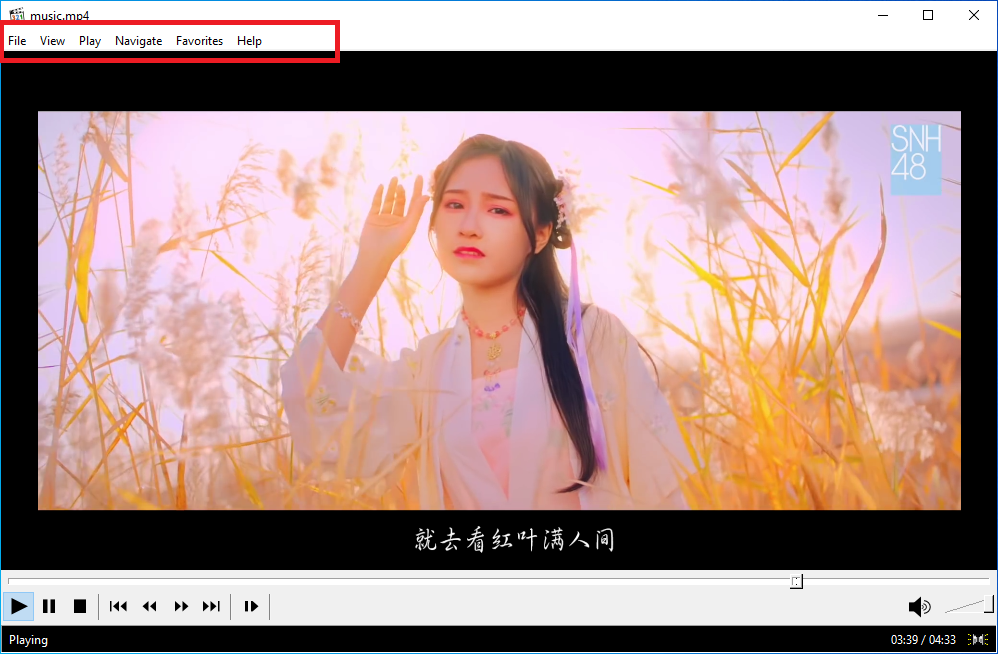Click the audio channel icon in status bar

(x=978, y=640)
